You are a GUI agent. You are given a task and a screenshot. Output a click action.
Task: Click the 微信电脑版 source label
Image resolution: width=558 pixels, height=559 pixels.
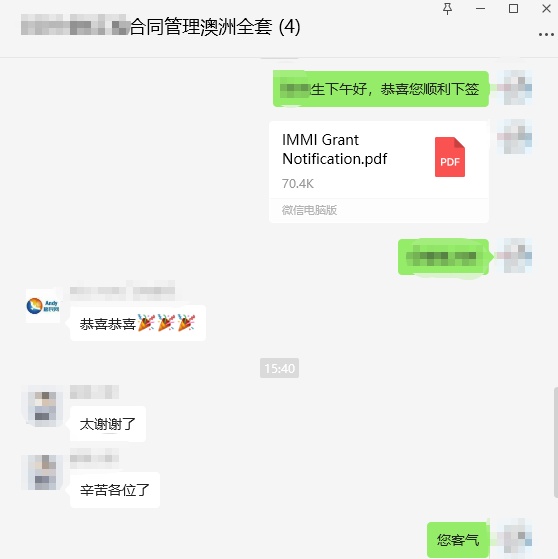coord(309,210)
